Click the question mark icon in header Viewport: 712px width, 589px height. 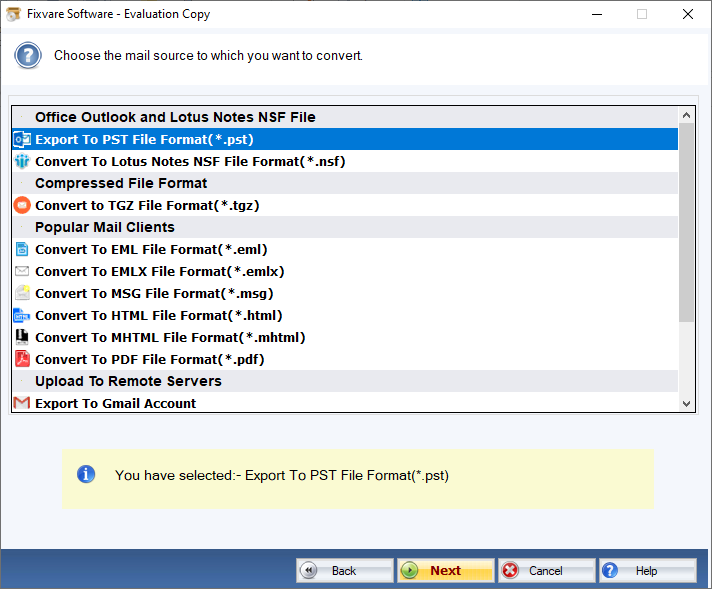pos(28,55)
